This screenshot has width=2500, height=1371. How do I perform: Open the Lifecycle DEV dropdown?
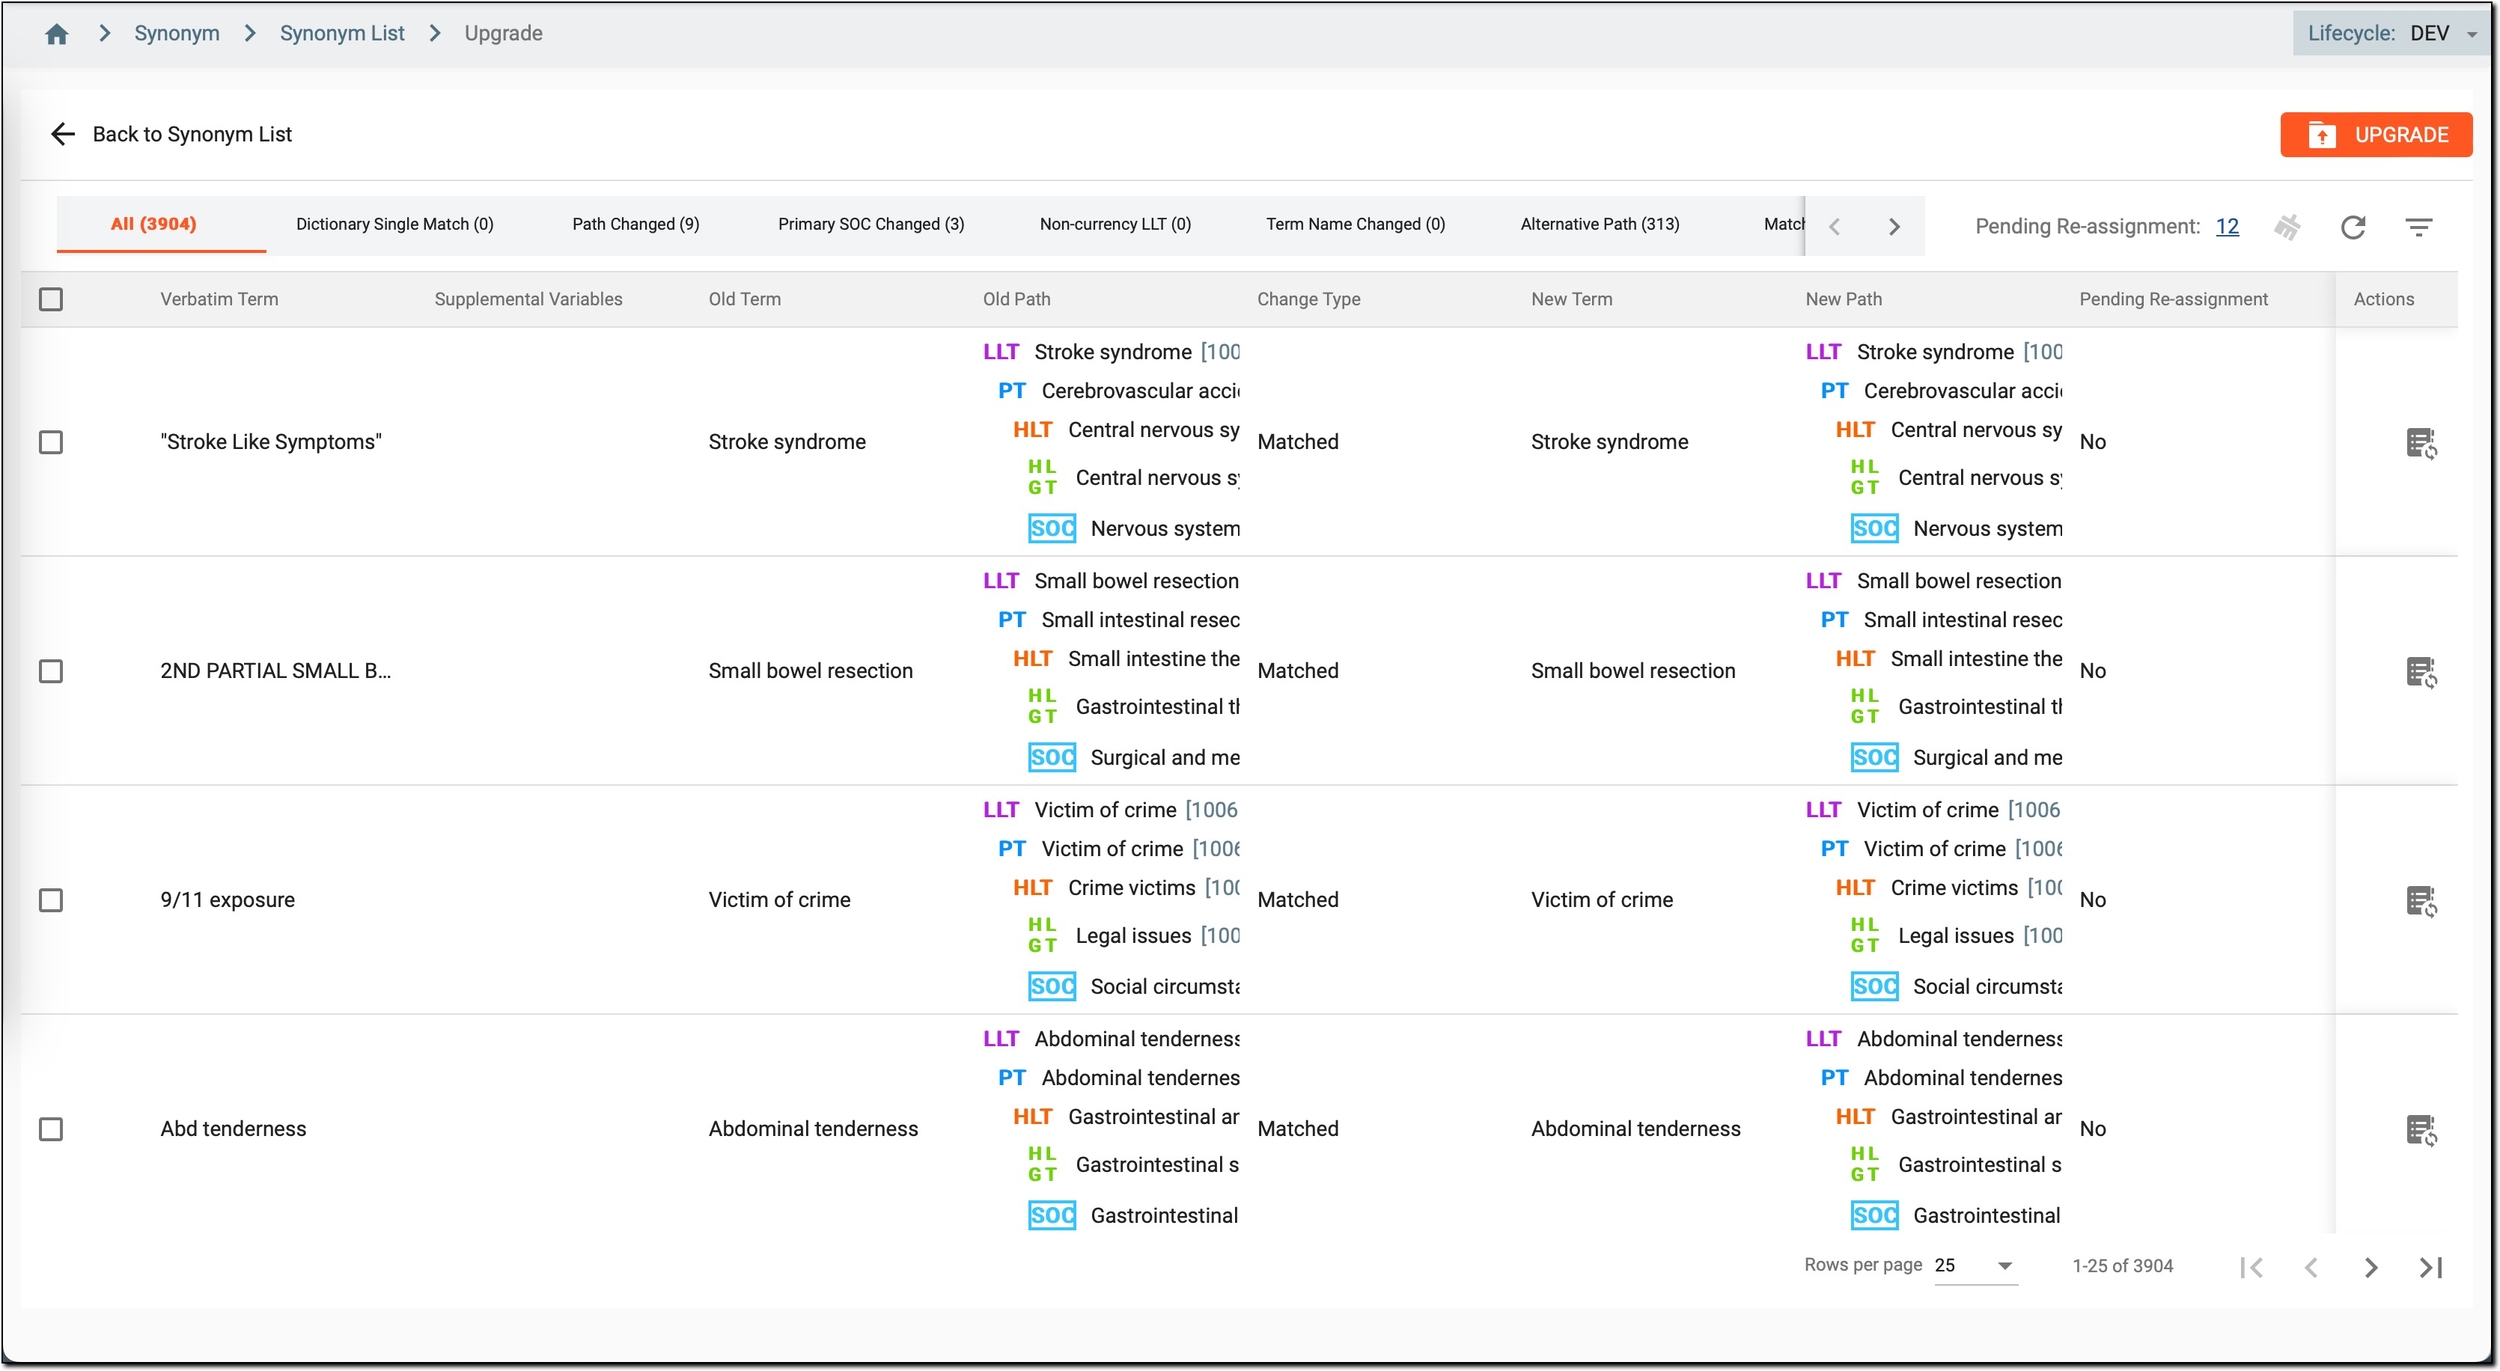click(2391, 33)
